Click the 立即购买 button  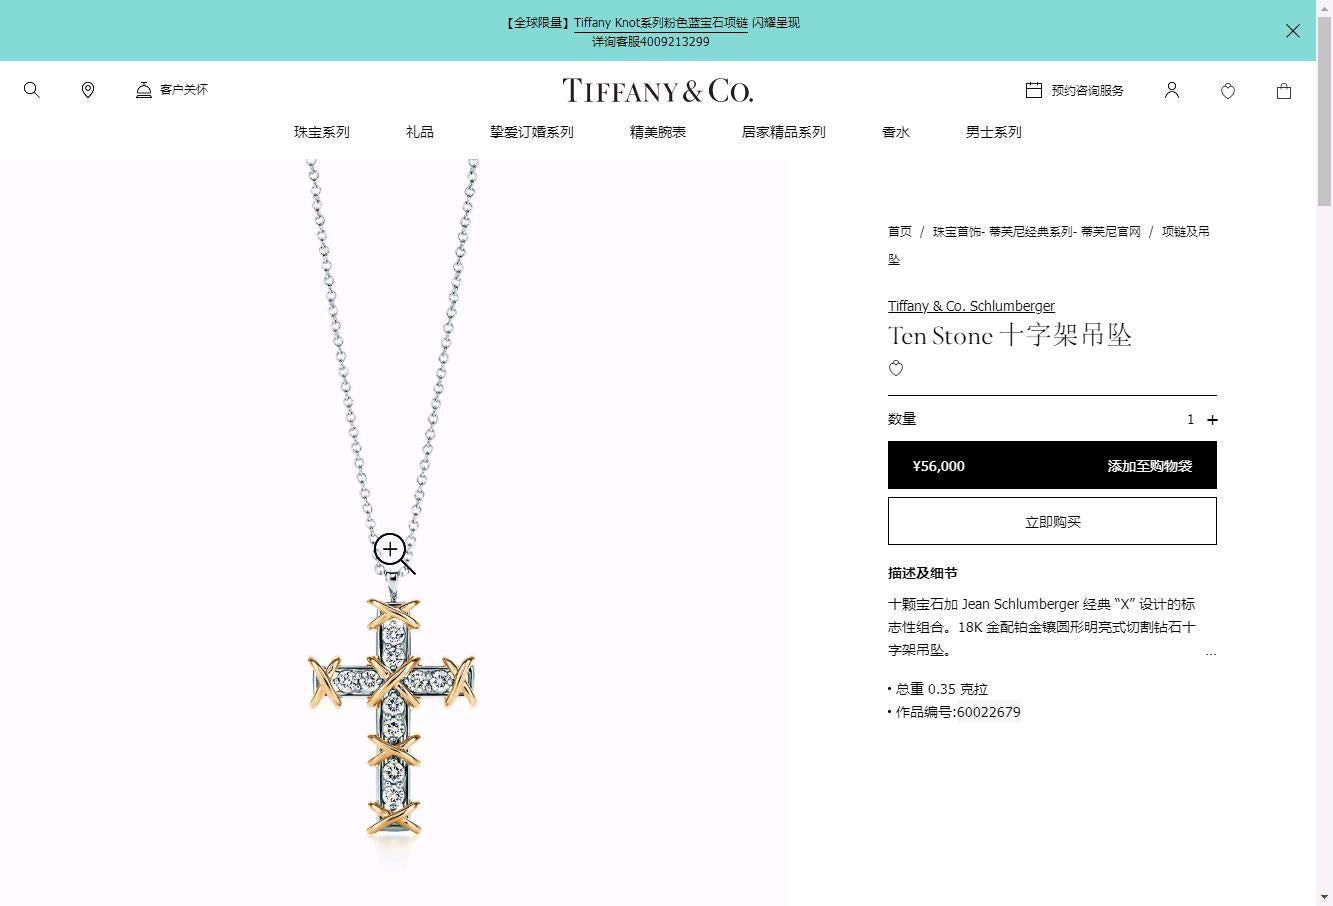pos(1052,521)
